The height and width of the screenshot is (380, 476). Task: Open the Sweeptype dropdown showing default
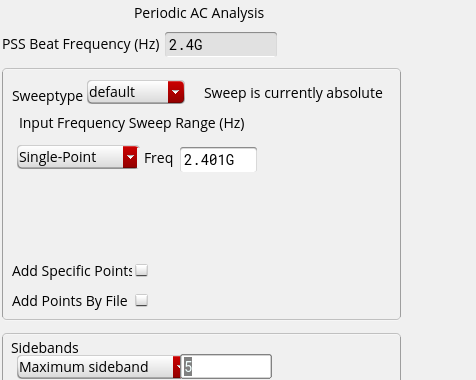point(136,92)
